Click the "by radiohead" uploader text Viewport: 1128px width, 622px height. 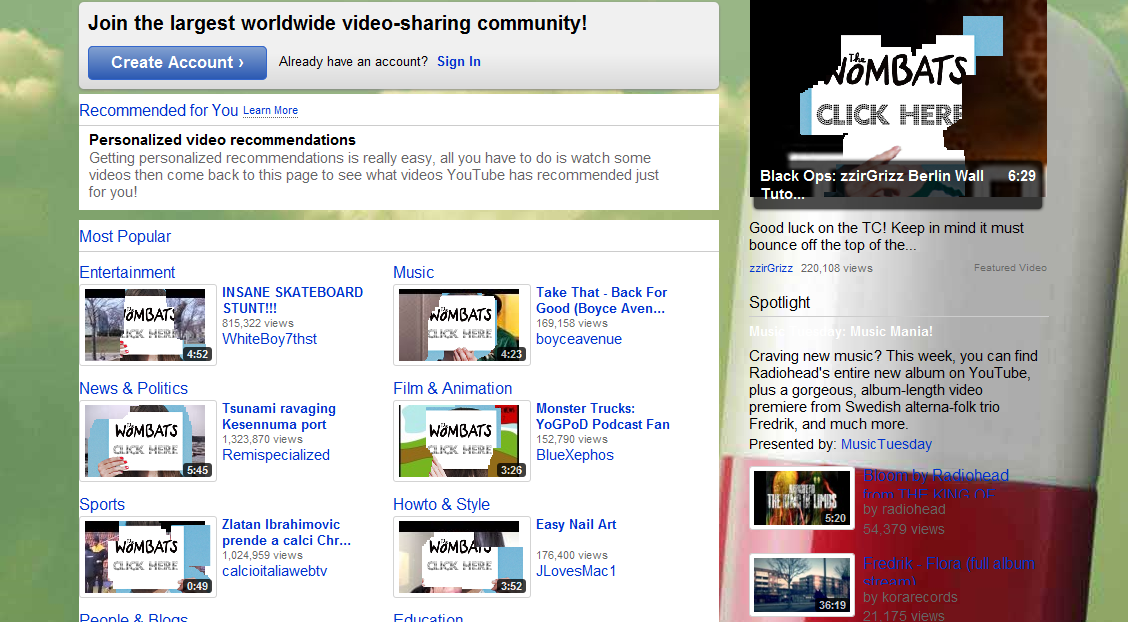point(904,509)
